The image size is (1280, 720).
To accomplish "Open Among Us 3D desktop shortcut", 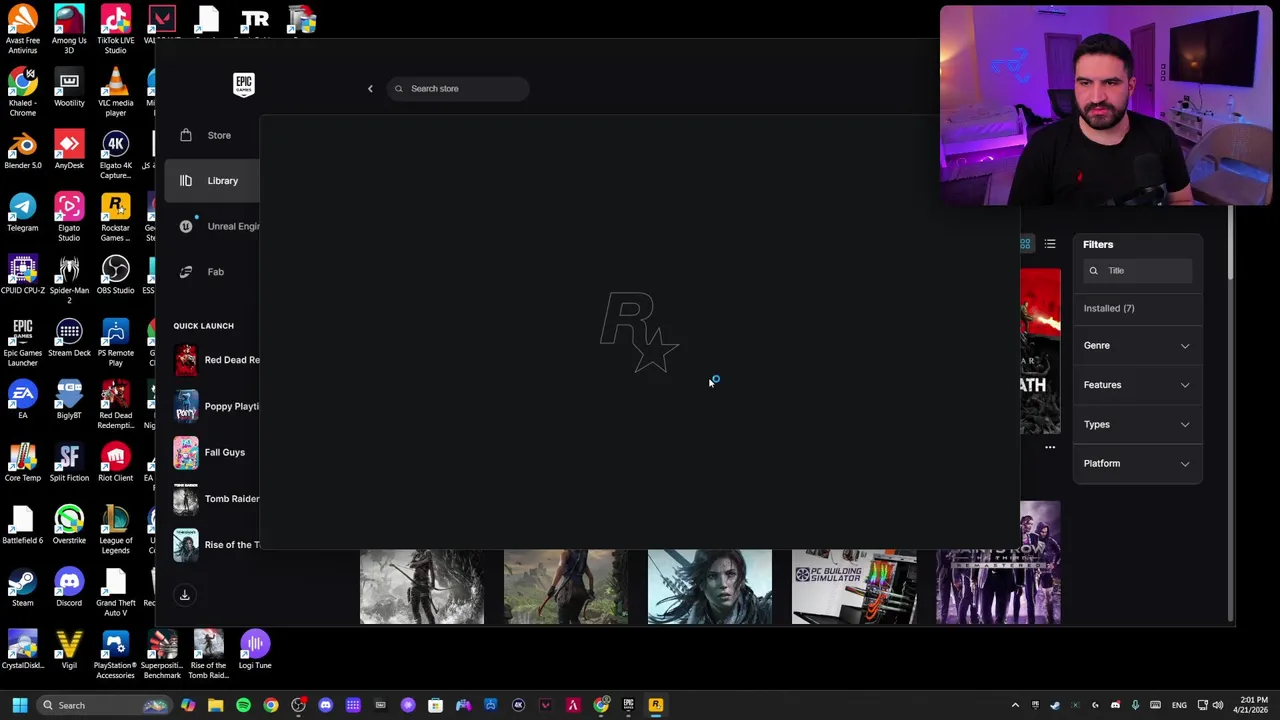I will (x=69, y=31).
